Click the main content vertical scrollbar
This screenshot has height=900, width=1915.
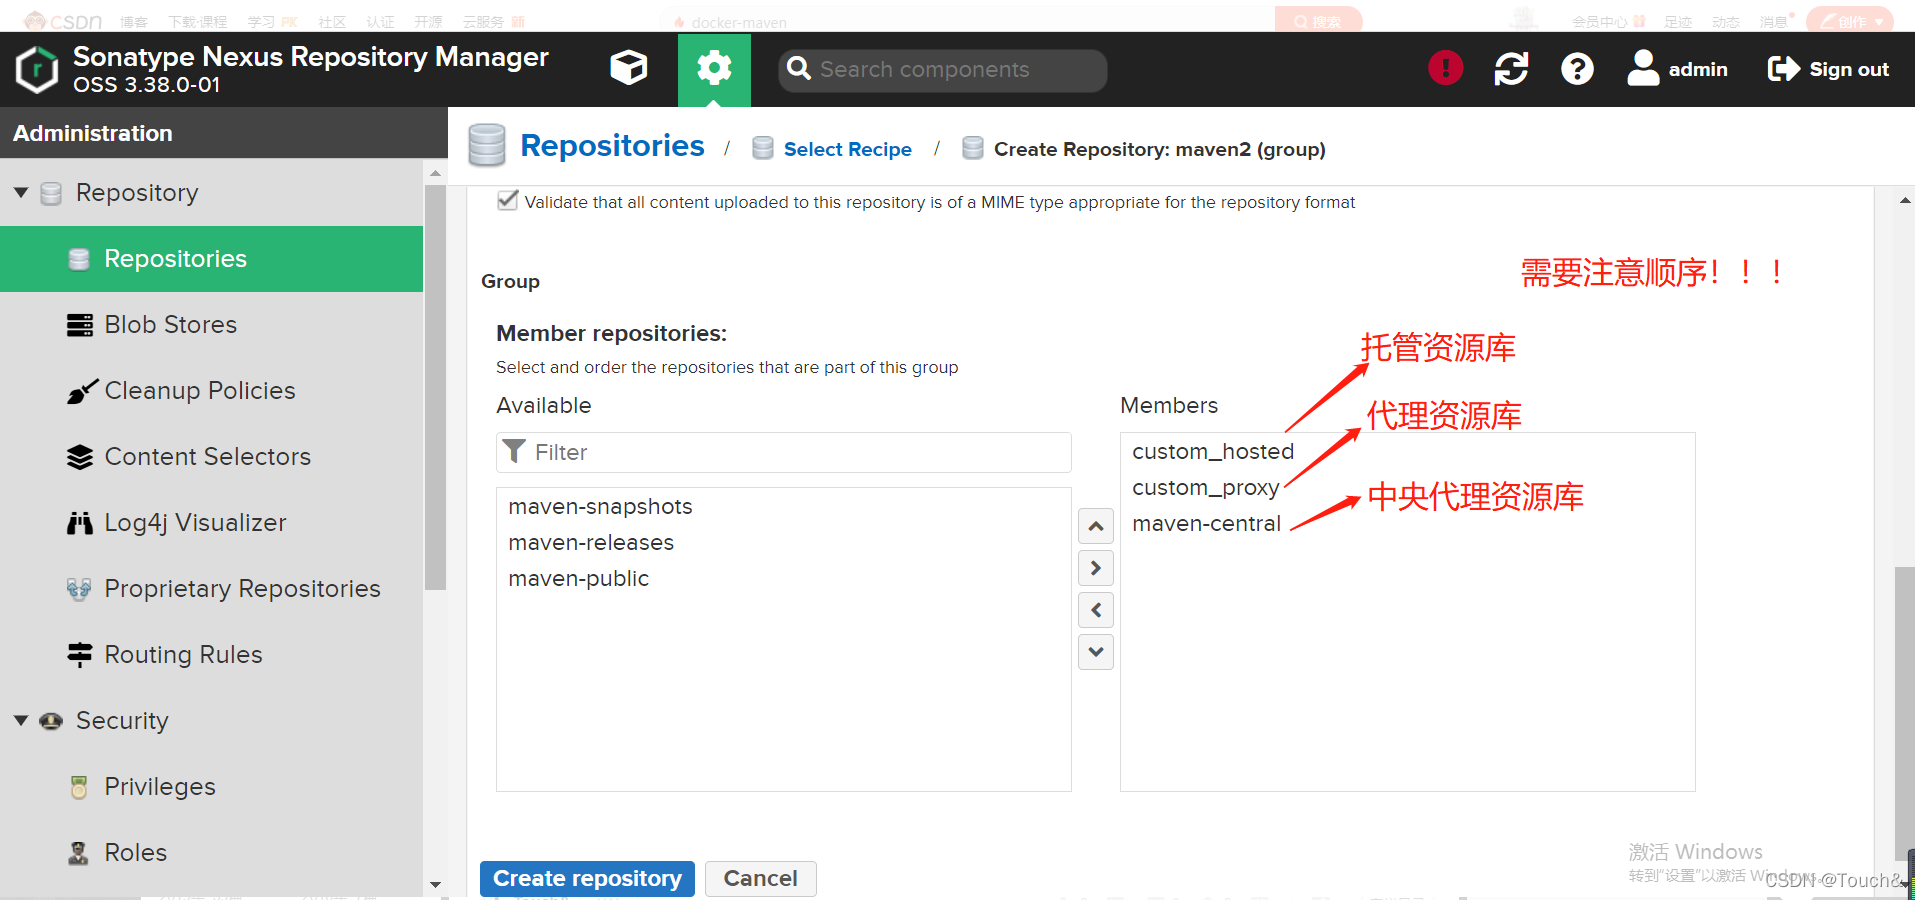(1904, 712)
